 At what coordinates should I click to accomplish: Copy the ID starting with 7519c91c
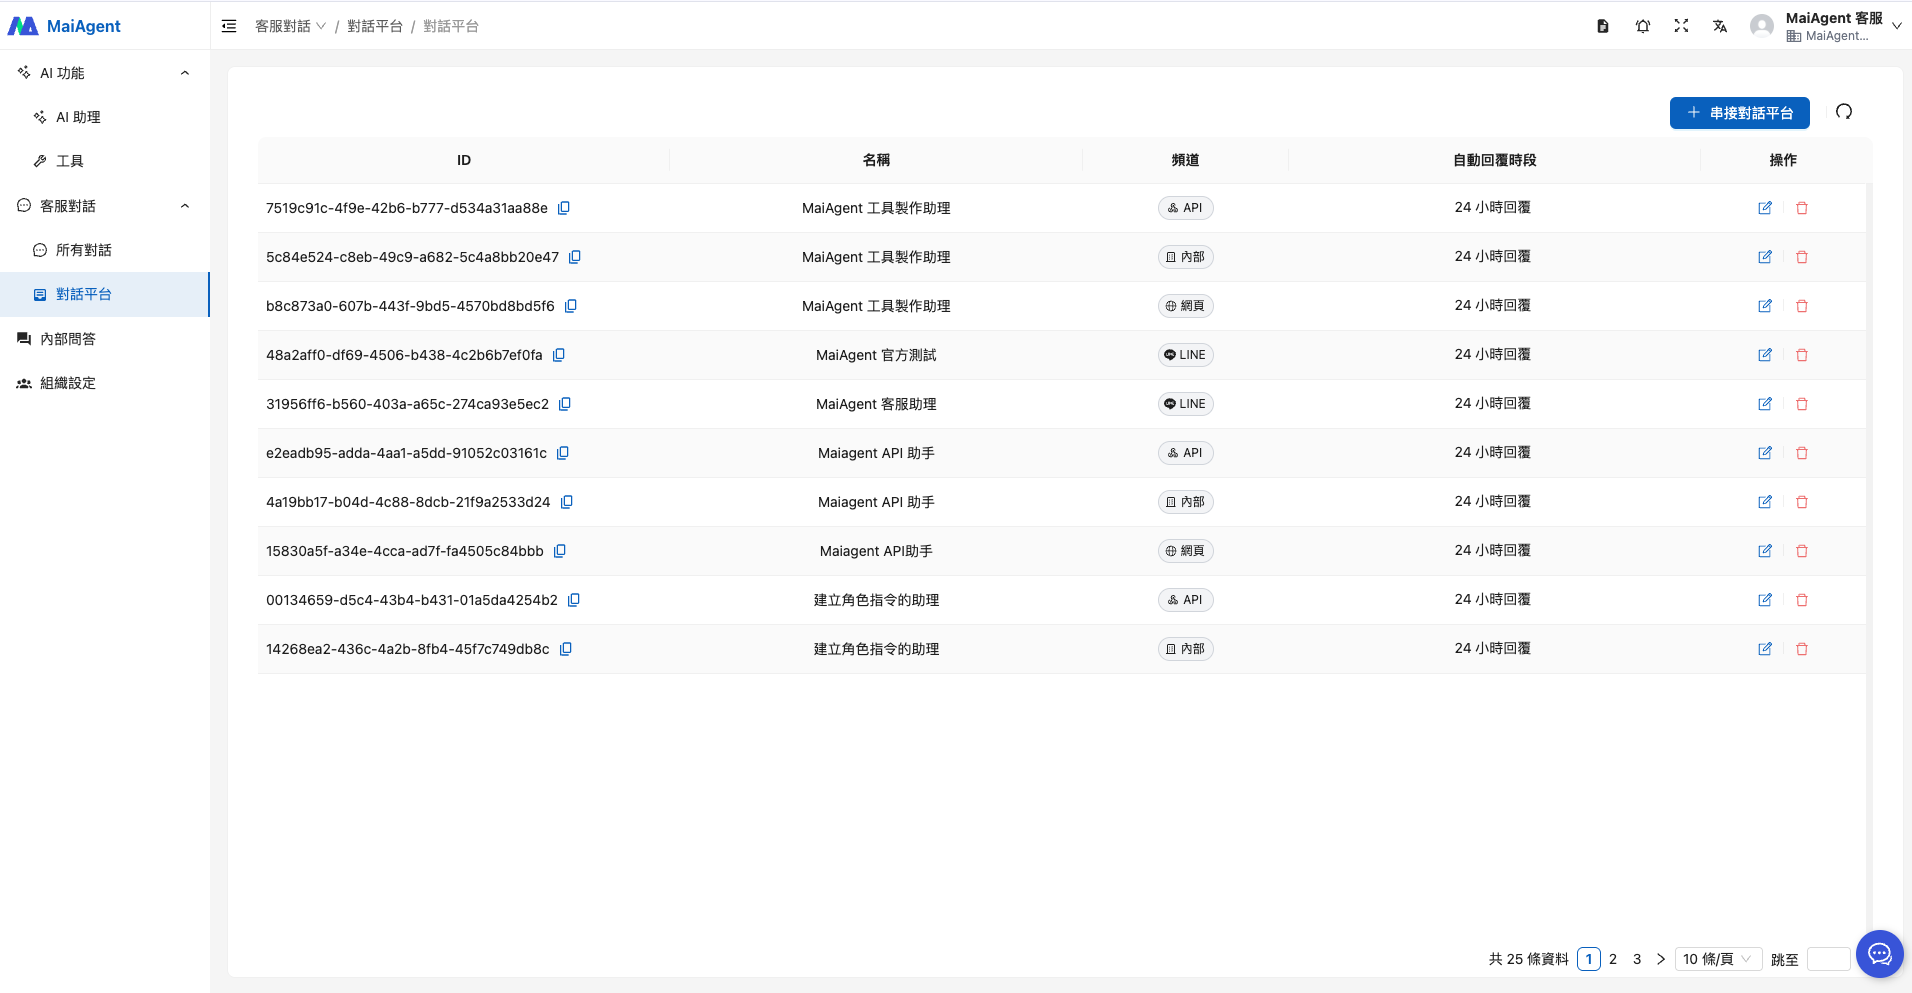pyautogui.click(x=564, y=208)
